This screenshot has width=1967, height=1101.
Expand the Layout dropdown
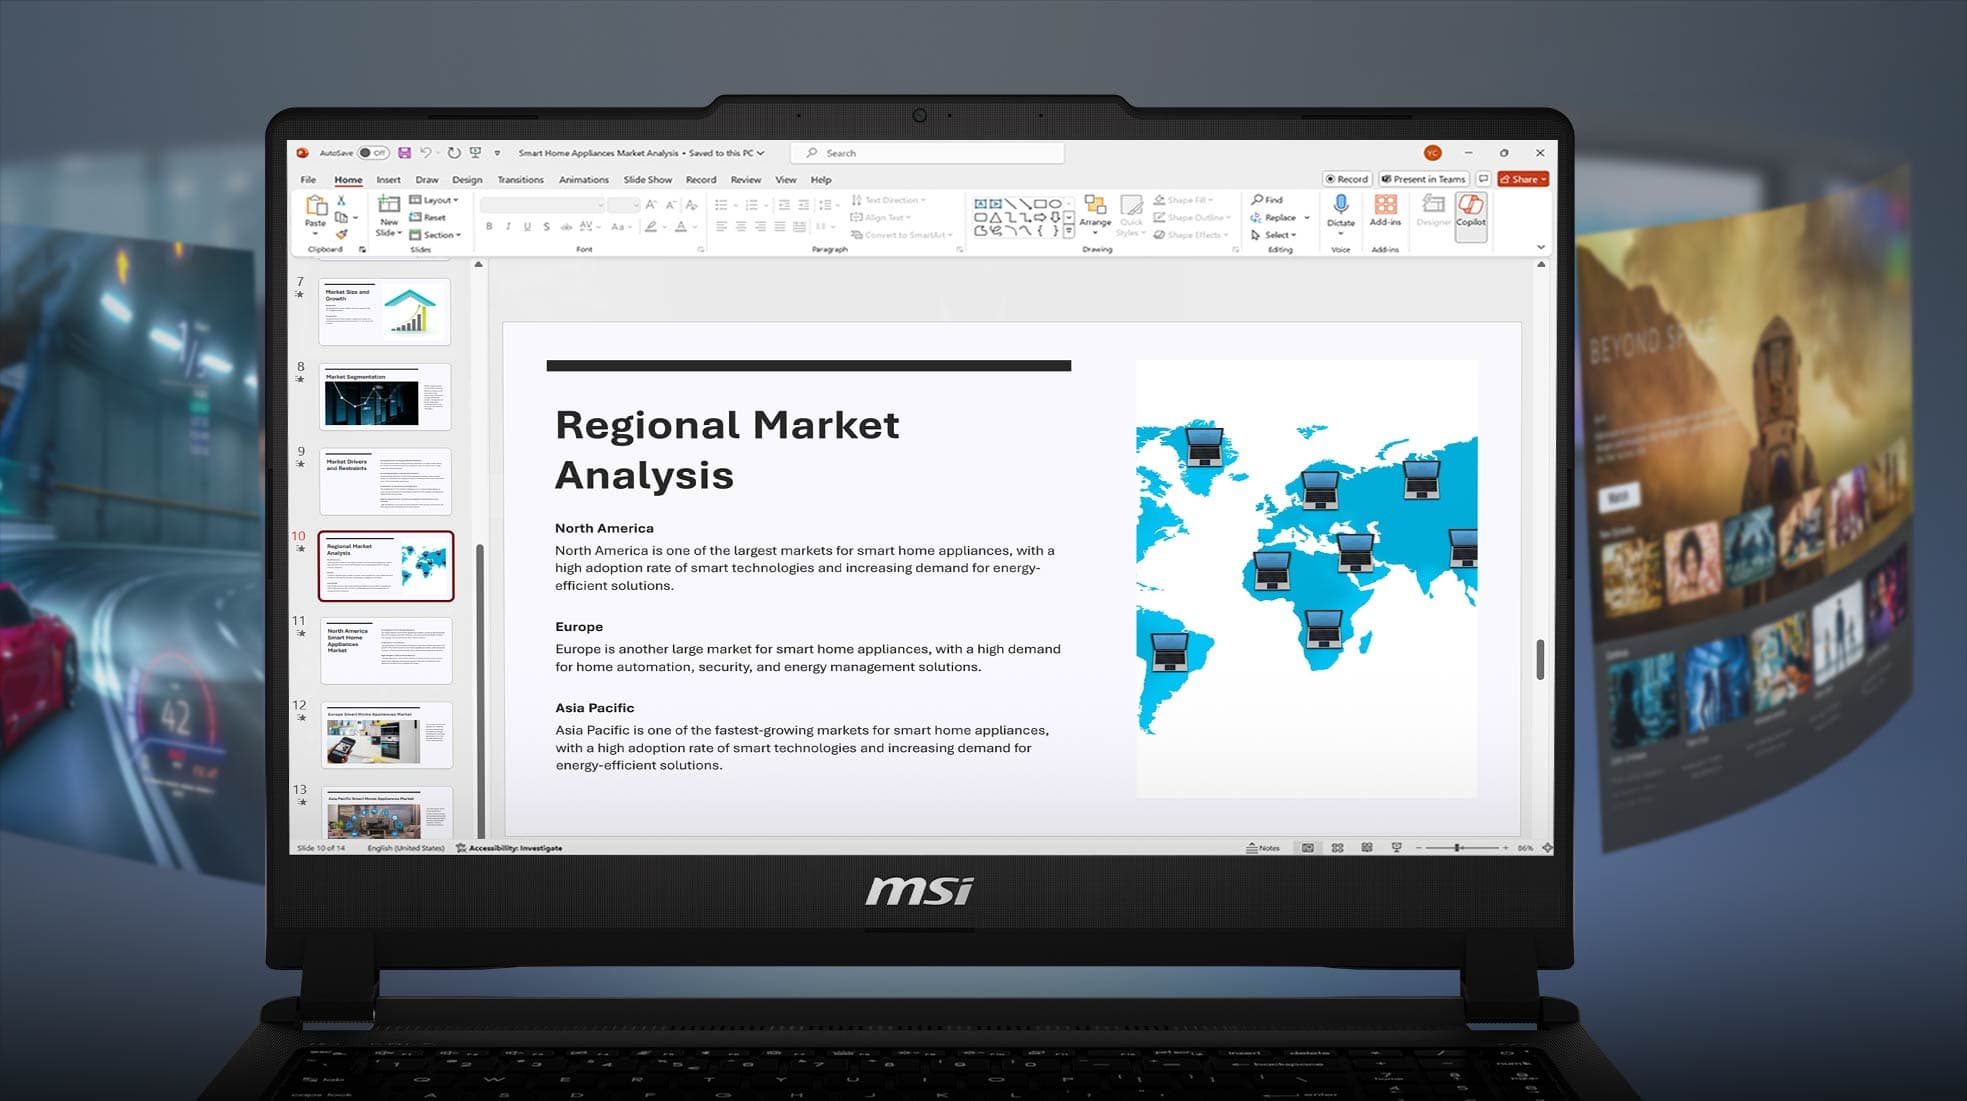coord(435,200)
